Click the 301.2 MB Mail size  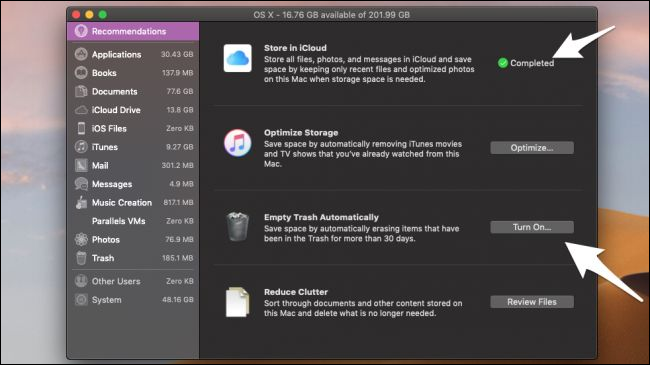tap(177, 165)
